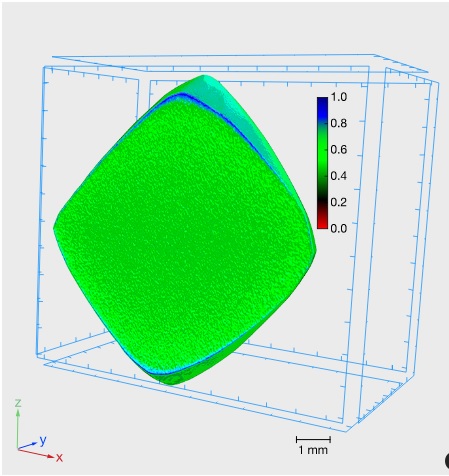Click the blue y-axis arrow of orientation triad

27,446
